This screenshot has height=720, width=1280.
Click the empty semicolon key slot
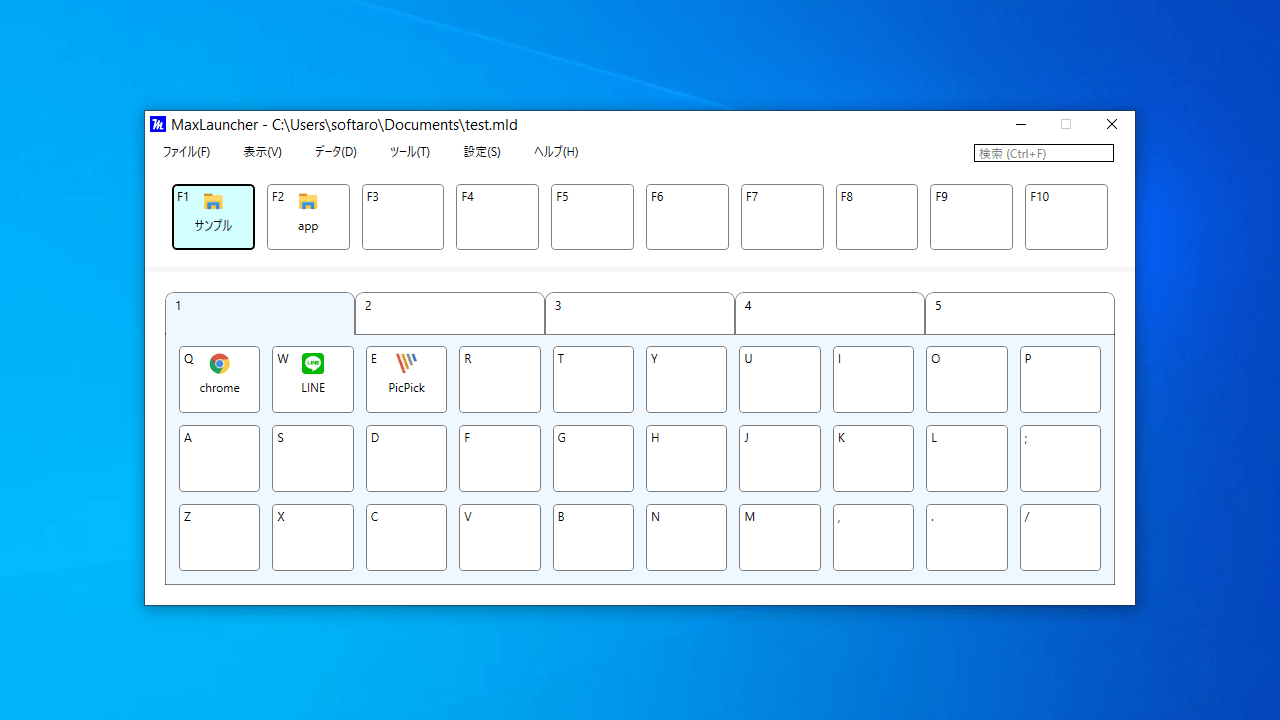(1060, 458)
